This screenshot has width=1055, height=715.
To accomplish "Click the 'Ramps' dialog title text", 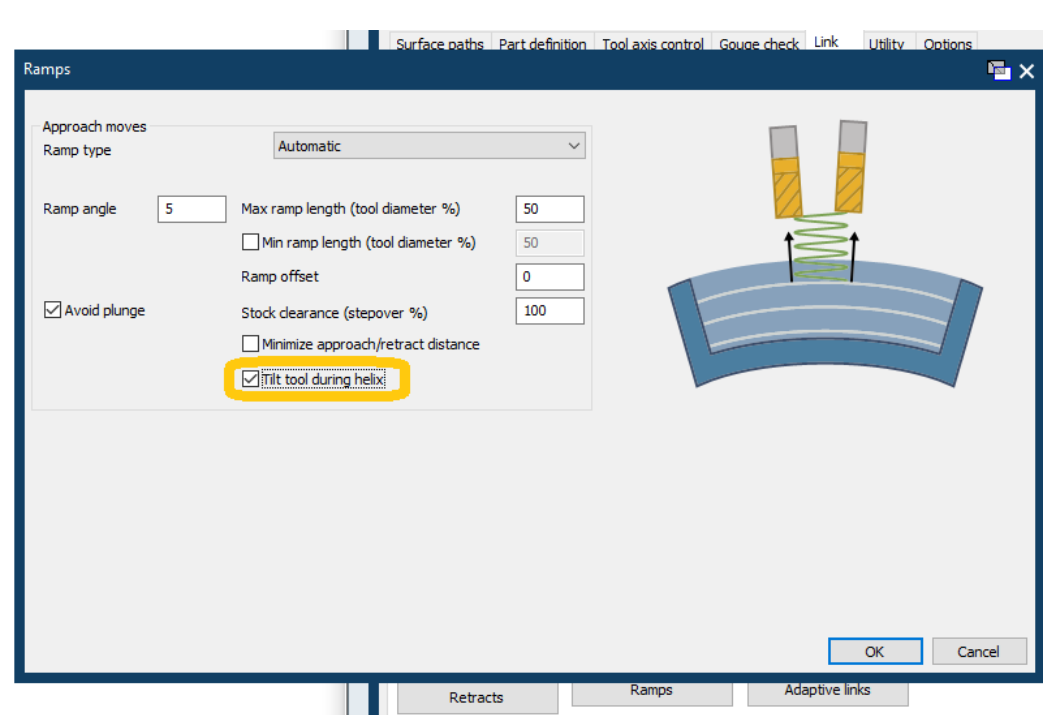I will point(47,69).
